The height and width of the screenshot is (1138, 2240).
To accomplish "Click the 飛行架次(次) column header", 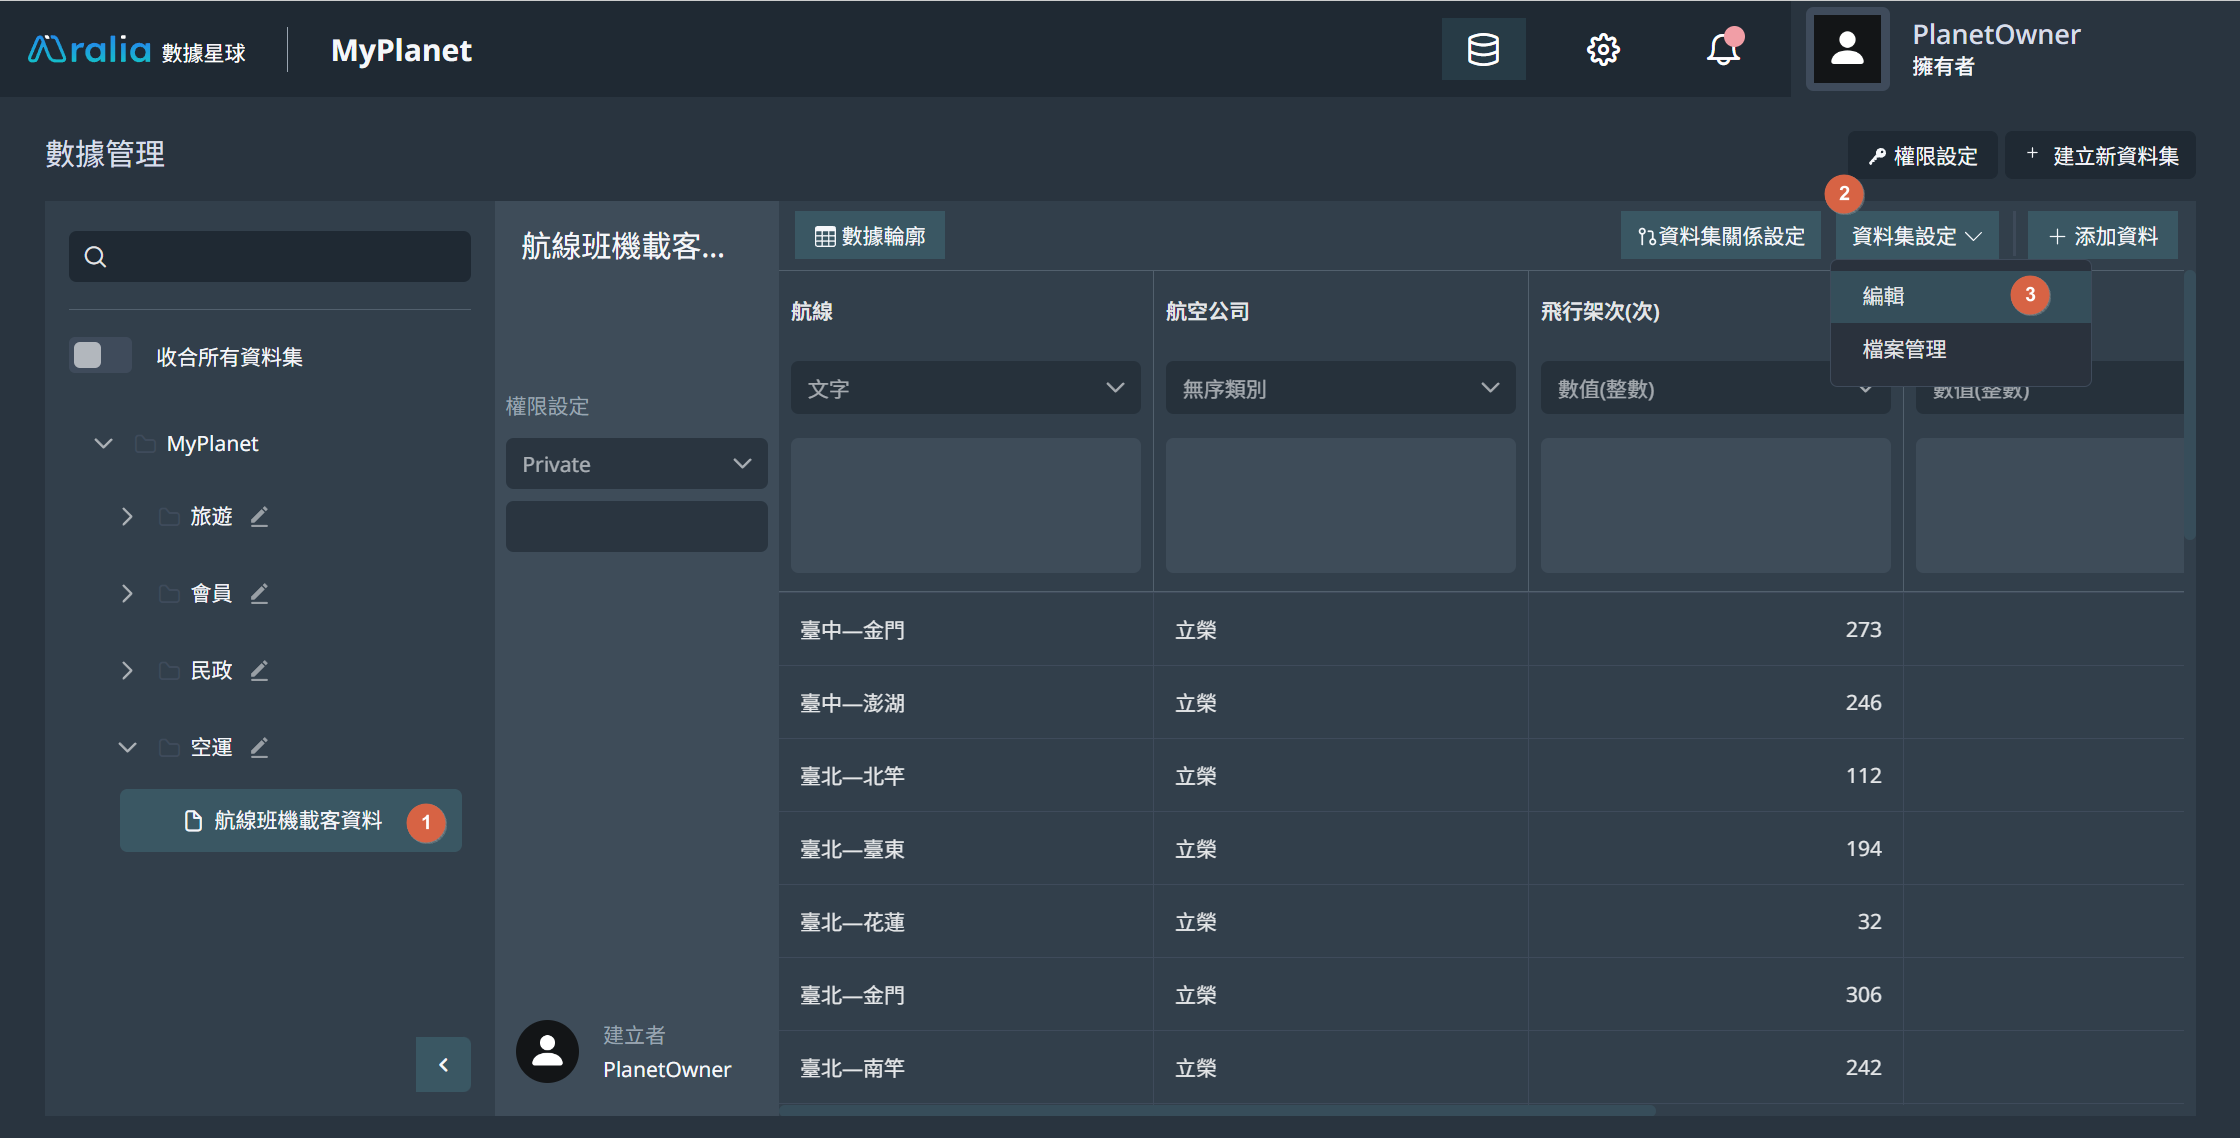I will point(1600,311).
